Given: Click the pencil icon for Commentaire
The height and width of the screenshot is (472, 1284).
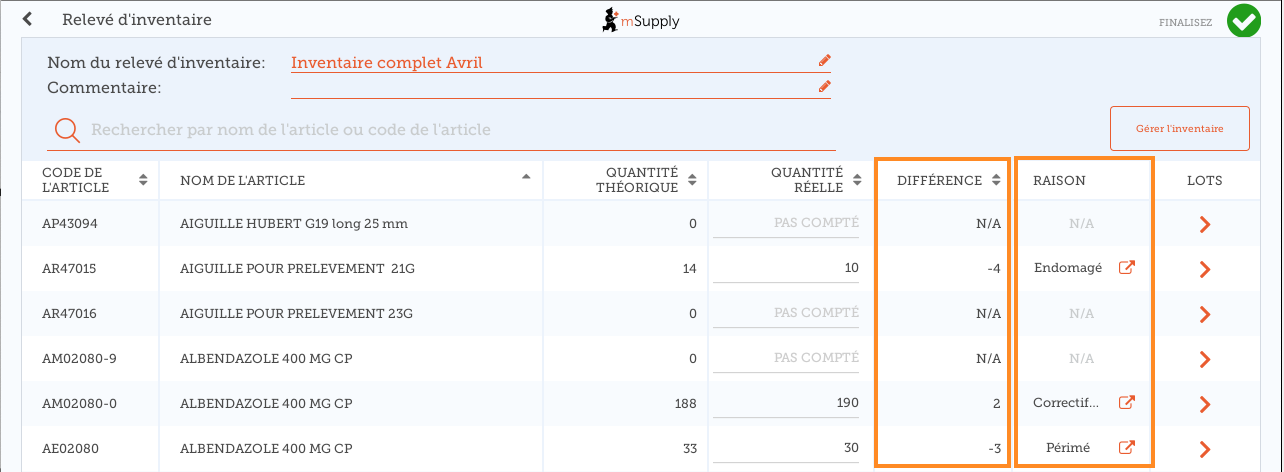Looking at the screenshot, I should pos(824,87).
